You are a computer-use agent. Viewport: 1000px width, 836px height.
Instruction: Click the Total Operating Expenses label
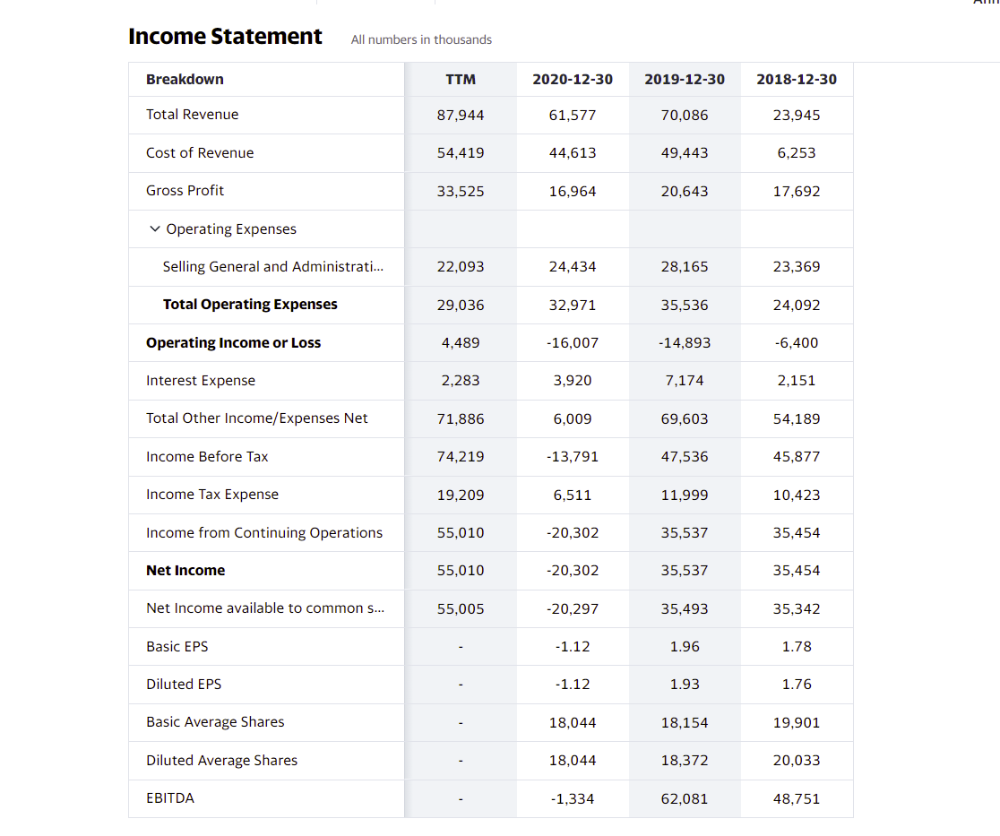(x=250, y=304)
